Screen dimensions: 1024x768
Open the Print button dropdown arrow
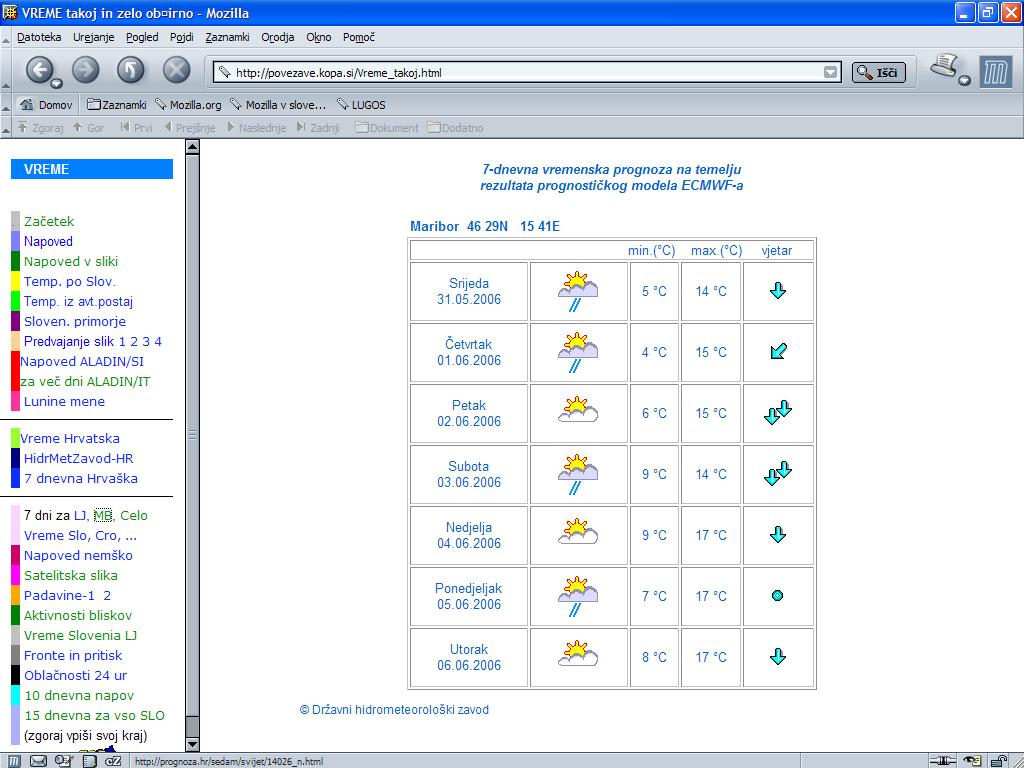[x=965, y=81]
